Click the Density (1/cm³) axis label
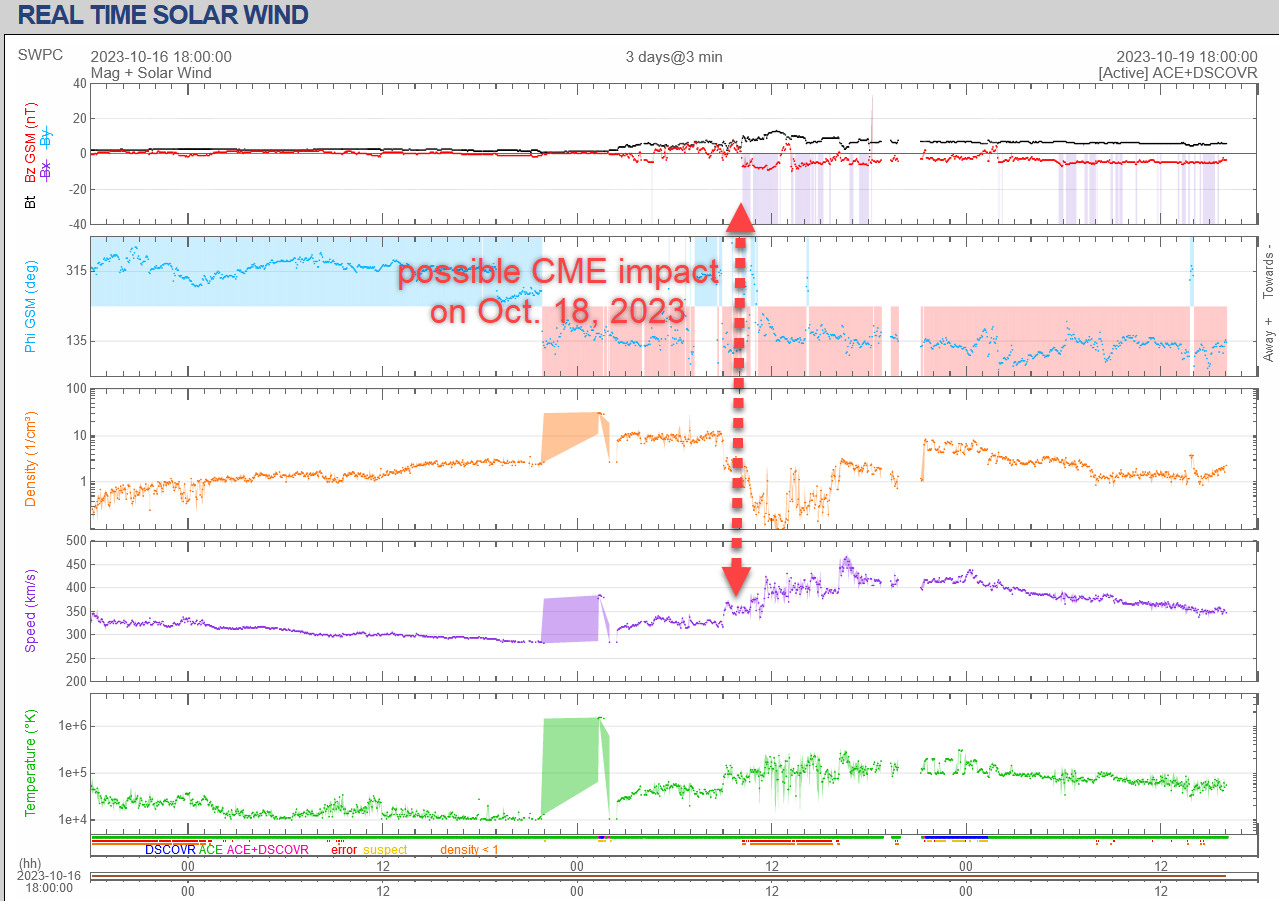Screen dimensions: 1279x901 click(30, 459)
